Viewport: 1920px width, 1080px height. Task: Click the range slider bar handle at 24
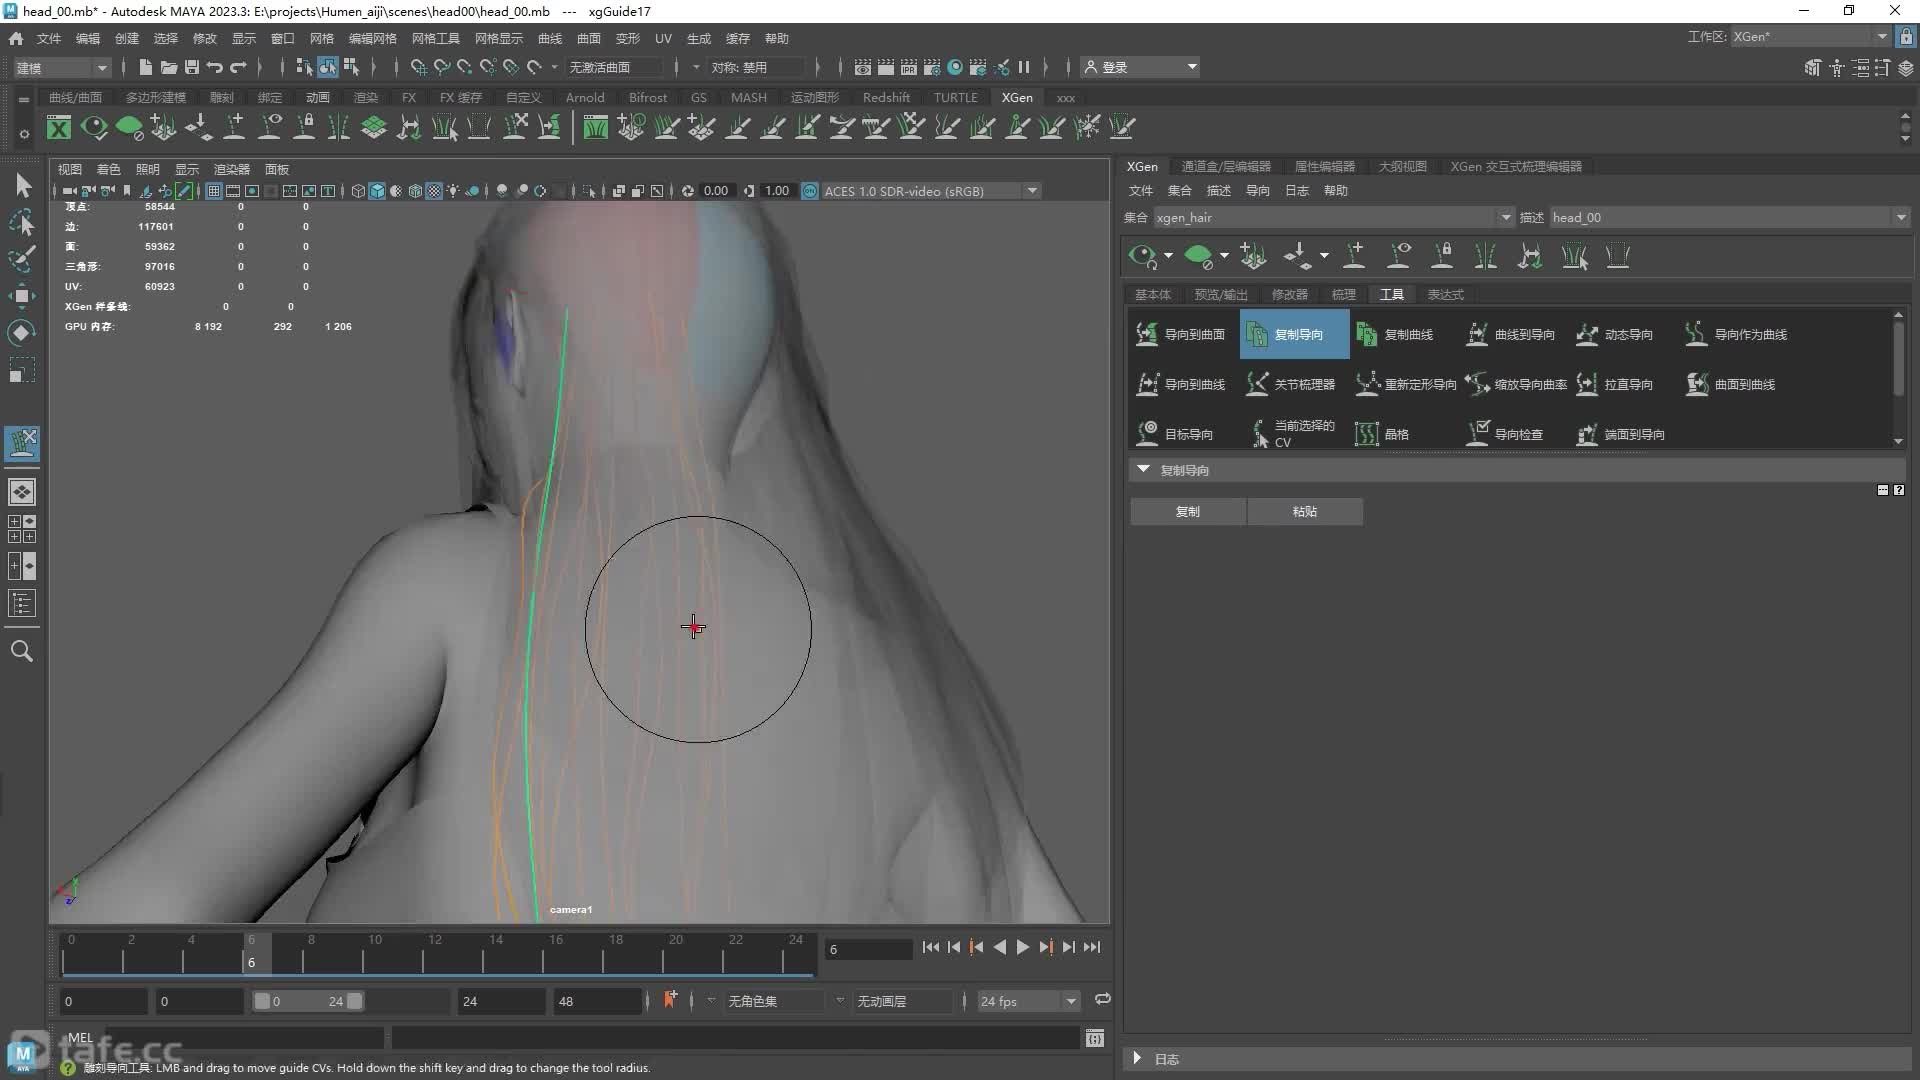(x=355, y=1001)
